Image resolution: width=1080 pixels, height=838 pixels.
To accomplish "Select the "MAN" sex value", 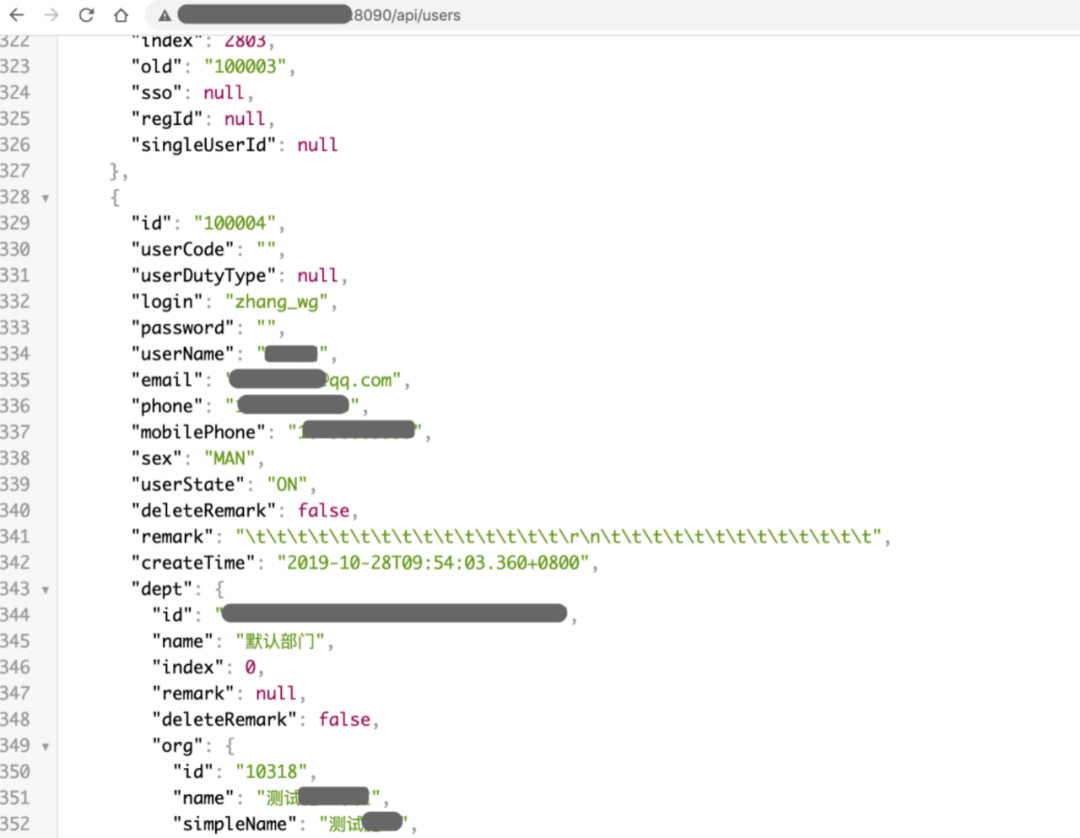I will [229, 459].
